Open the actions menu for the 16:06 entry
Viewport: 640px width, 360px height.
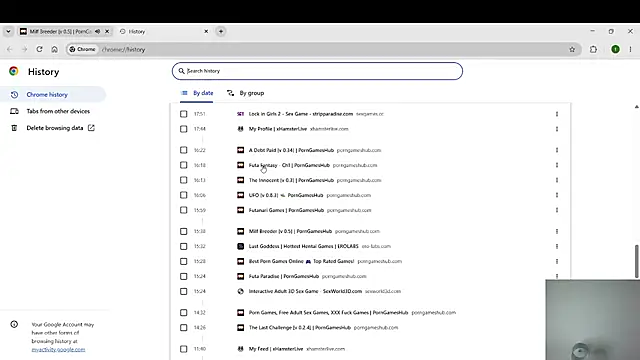pyautogui.click(x=557, y=195)
